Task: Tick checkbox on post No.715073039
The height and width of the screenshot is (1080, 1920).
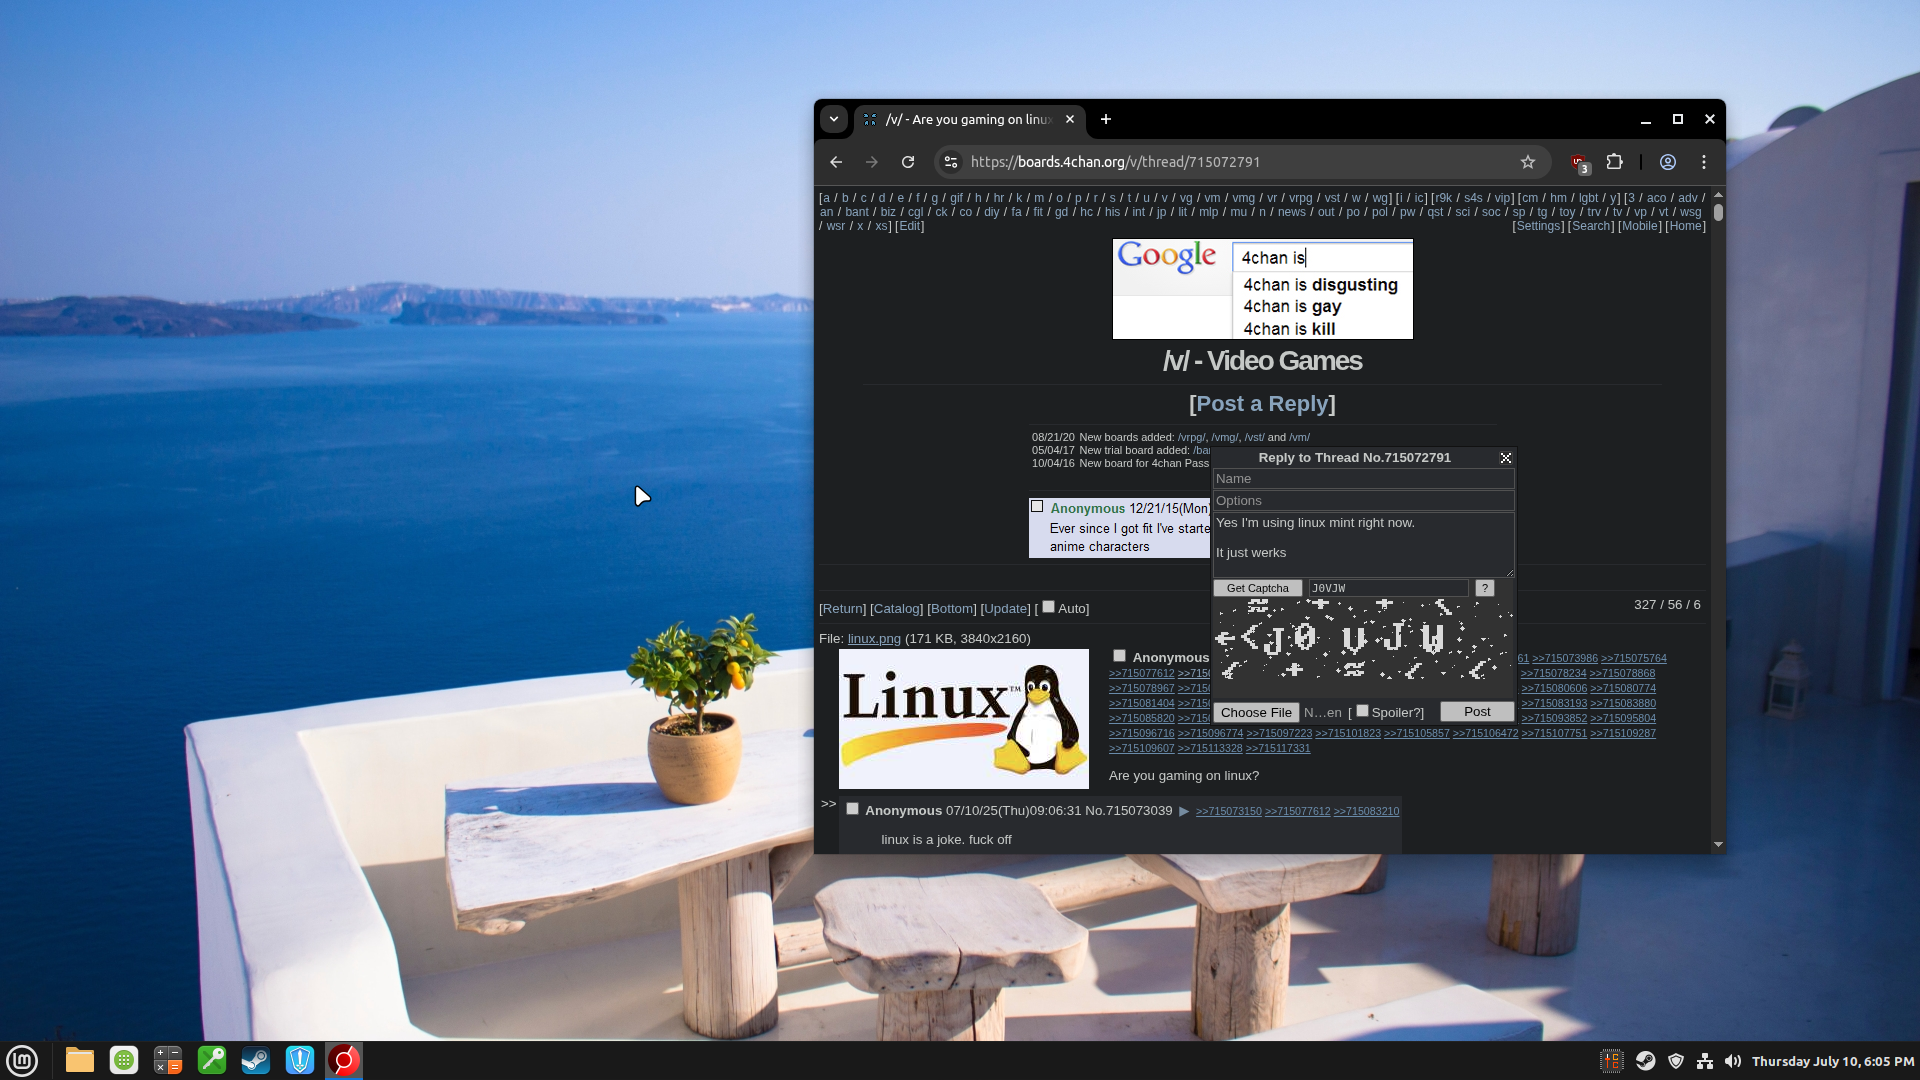Action: (852, 809)
